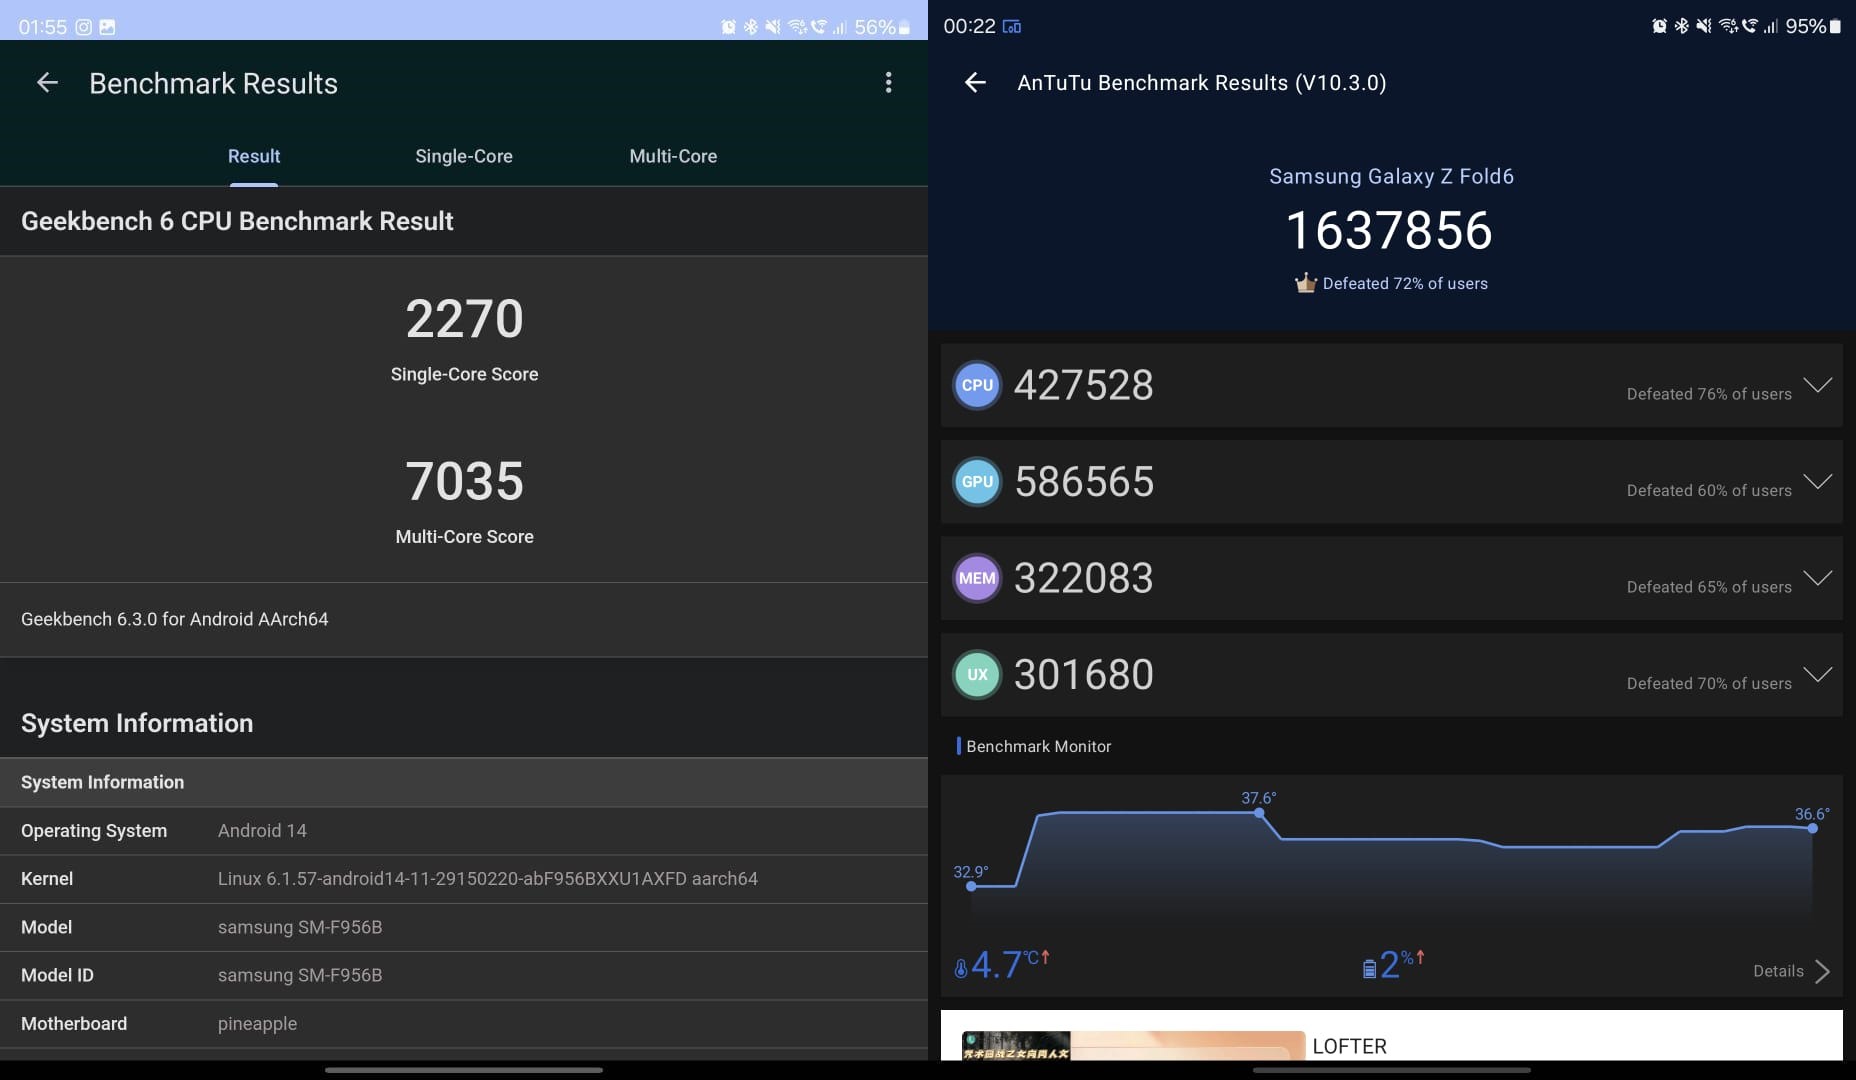This screenshot has height=1080, width=1856.
Task: Tap the LOFTER ad thumbnail image
Action: coord(1133,1045)
